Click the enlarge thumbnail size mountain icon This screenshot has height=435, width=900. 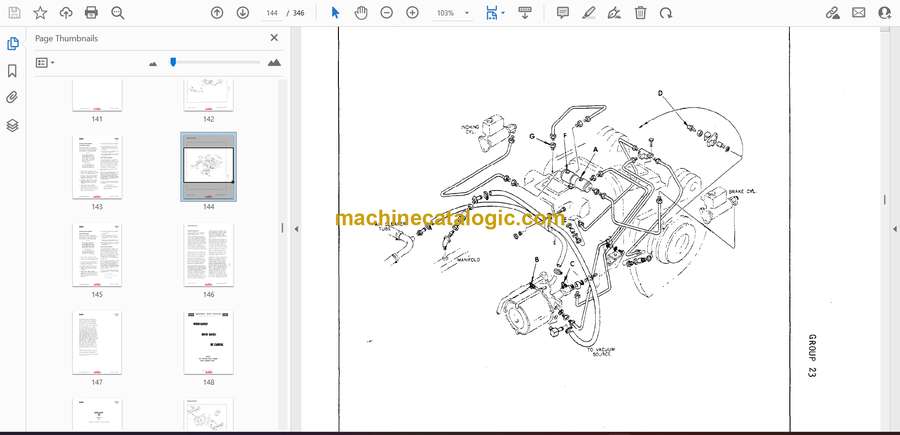click(x=274, y=63)
